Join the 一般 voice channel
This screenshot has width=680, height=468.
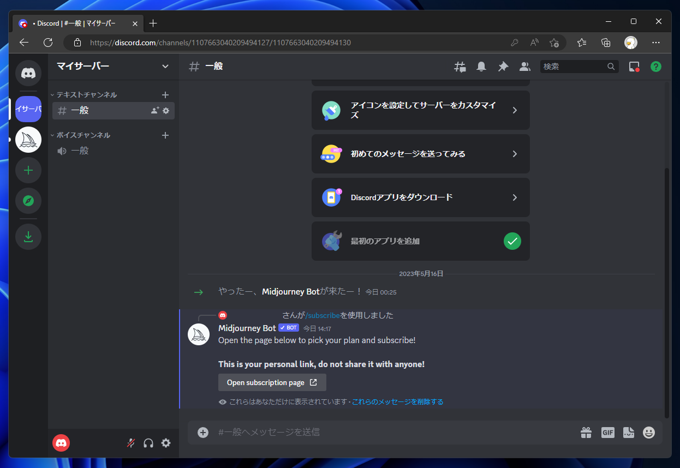point(113,151)
